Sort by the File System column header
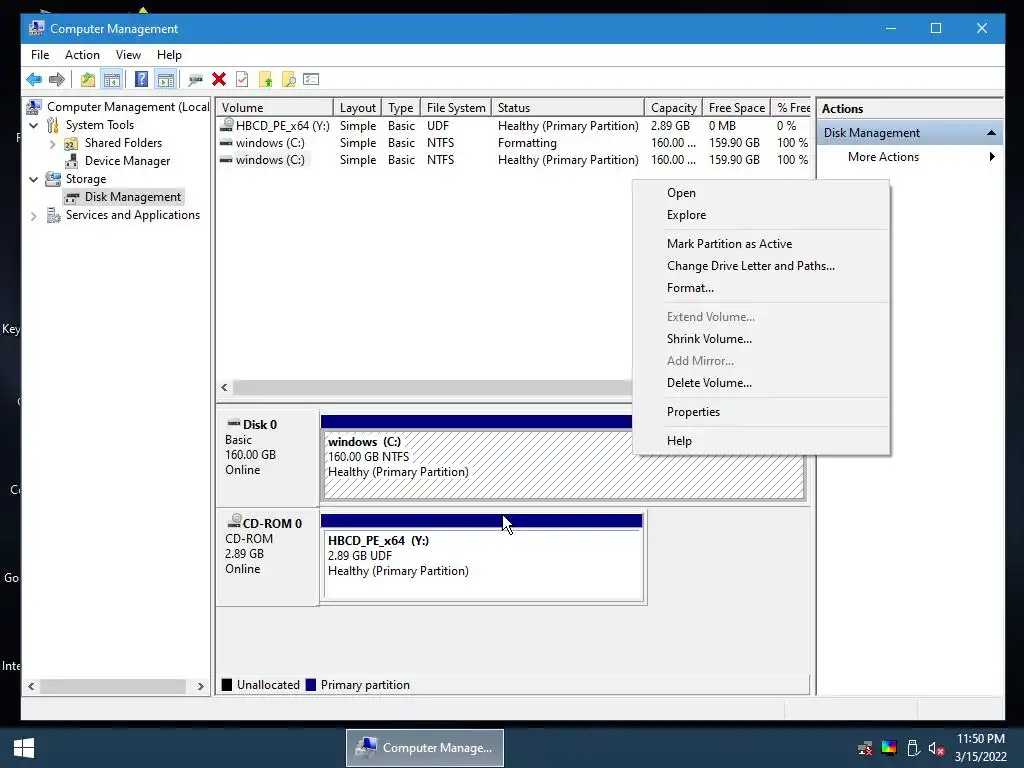Viewport: 1024px width, 768px height. click(456, 108)
